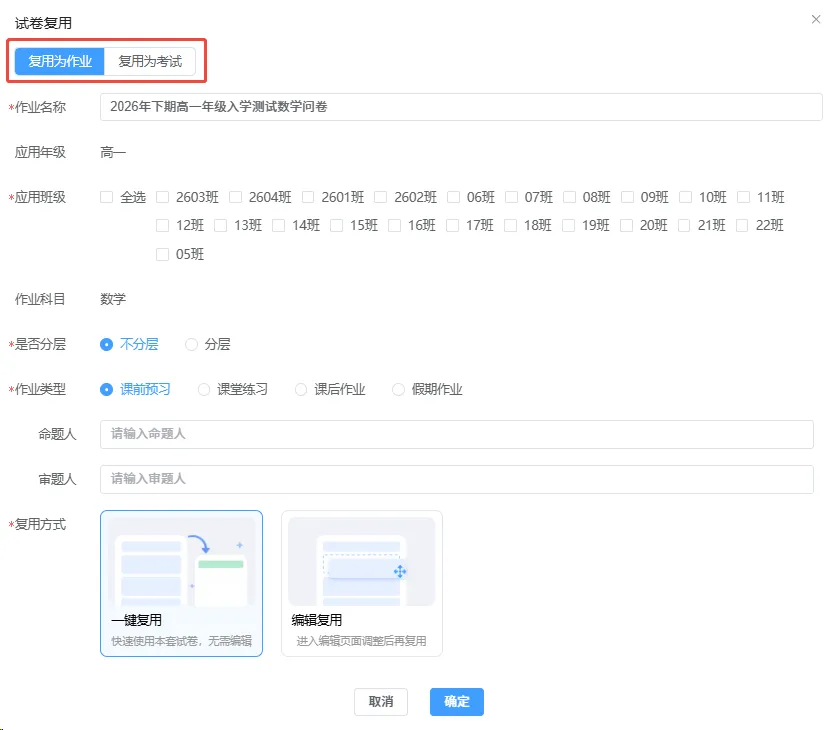
Task: Close the 试卷复用 dialog with X icon
Action: coord(816,20)
